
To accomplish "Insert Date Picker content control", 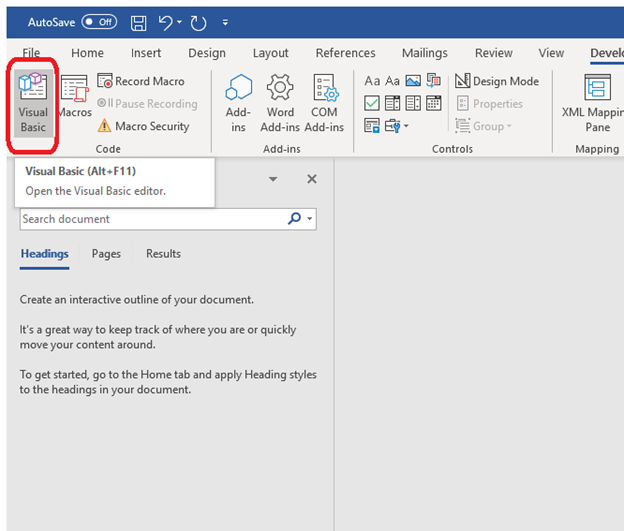I will point(433,103).
